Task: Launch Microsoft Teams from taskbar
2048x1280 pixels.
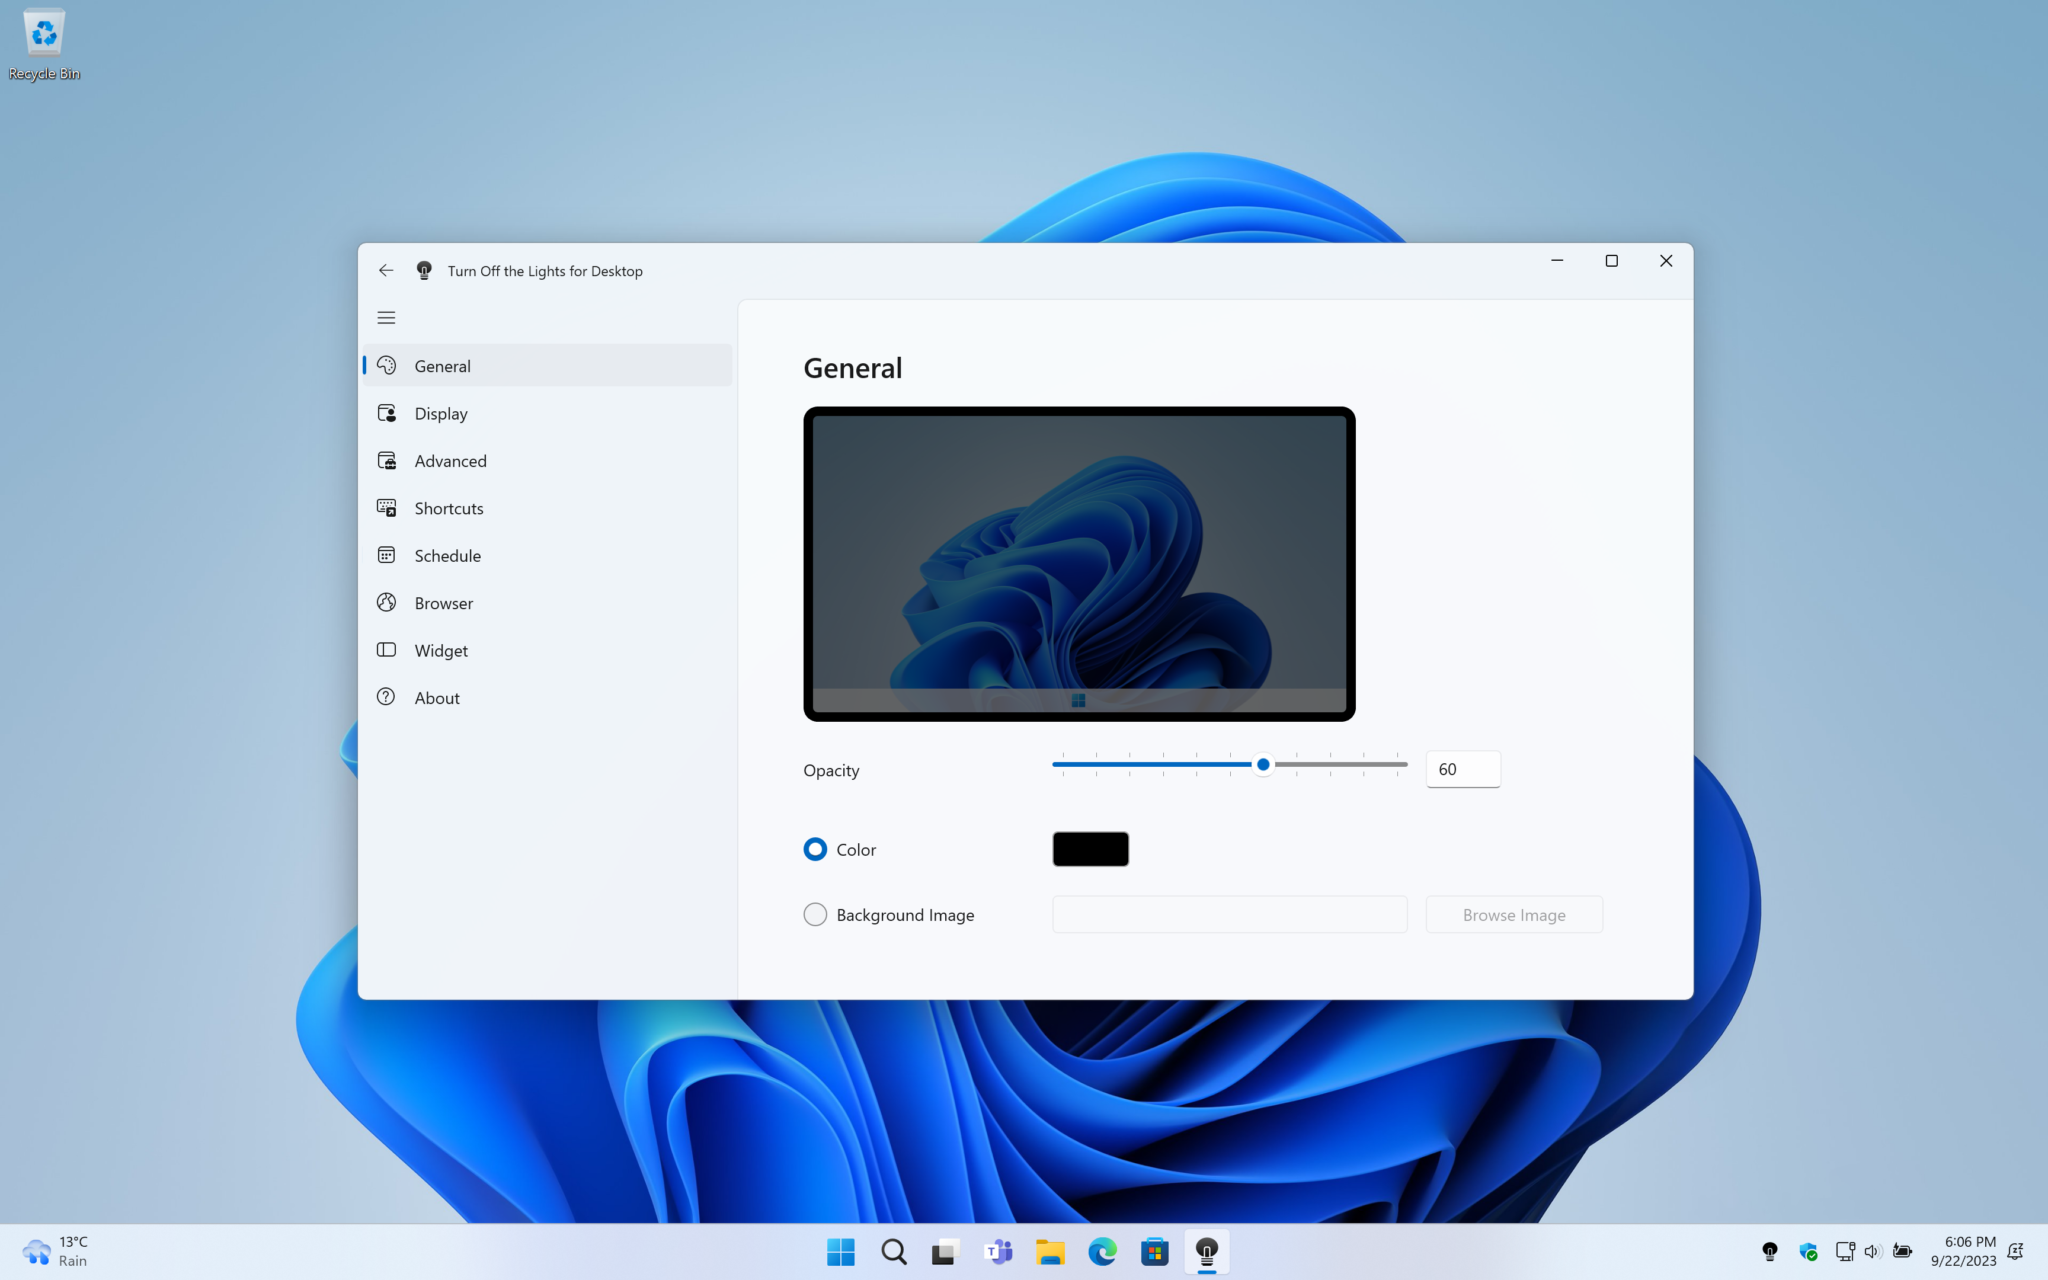Action: click(998, 1252)
